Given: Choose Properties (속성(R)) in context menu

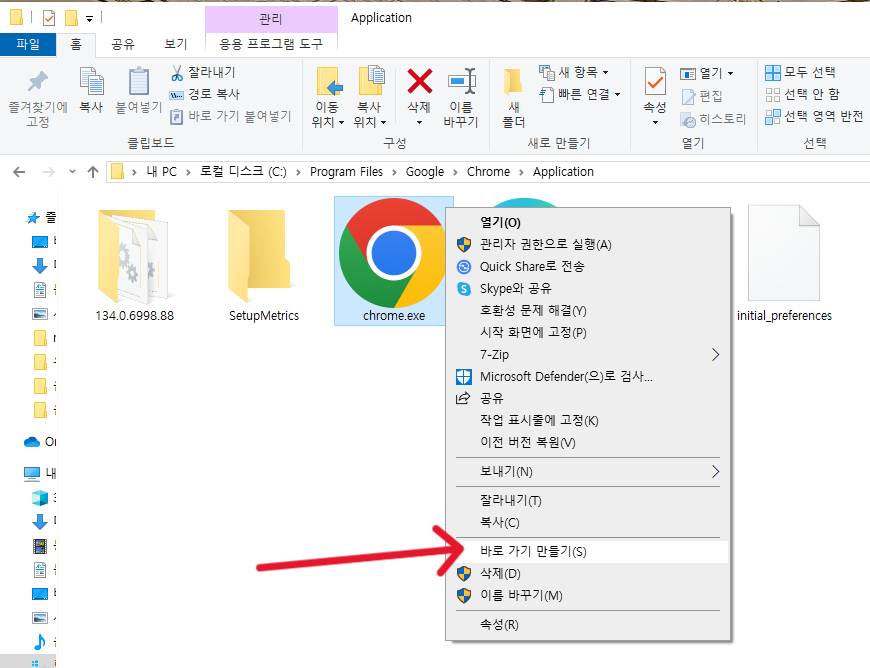Looking at the screenshot, I should (588, 625).
